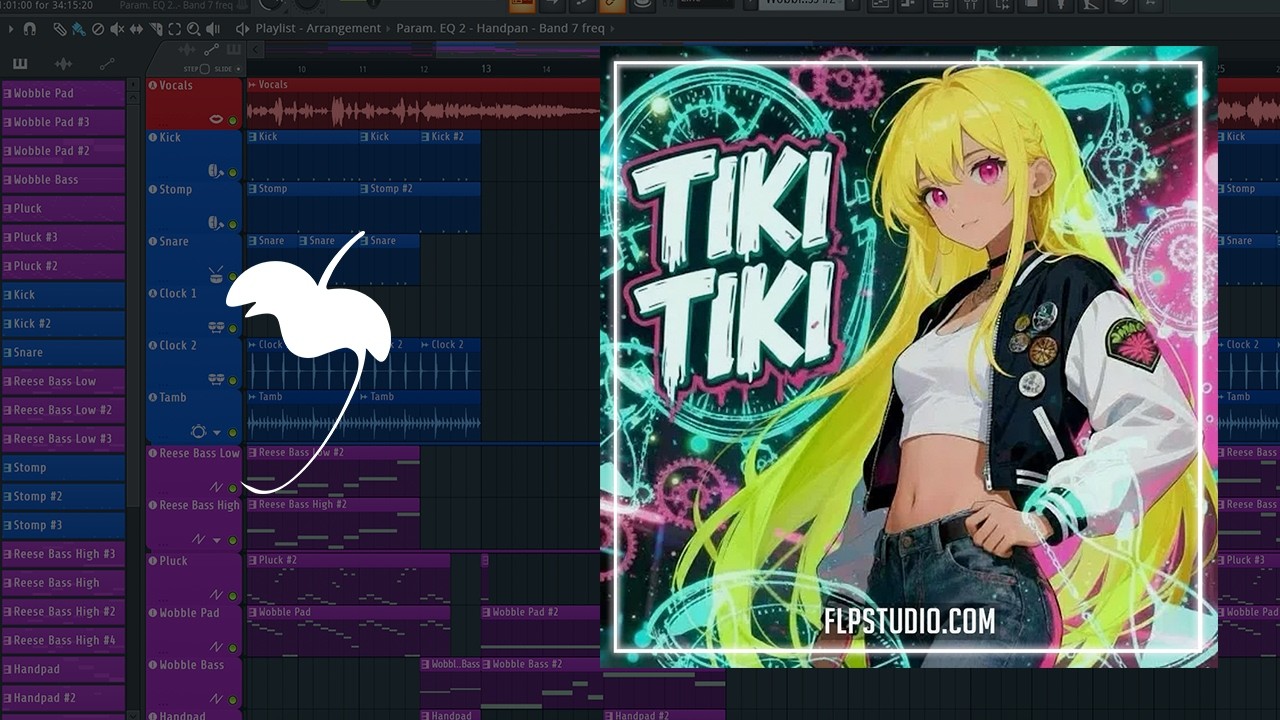Click the speaker icon before Playlist title
1280x720 pixels.
[x=242, y=29]
